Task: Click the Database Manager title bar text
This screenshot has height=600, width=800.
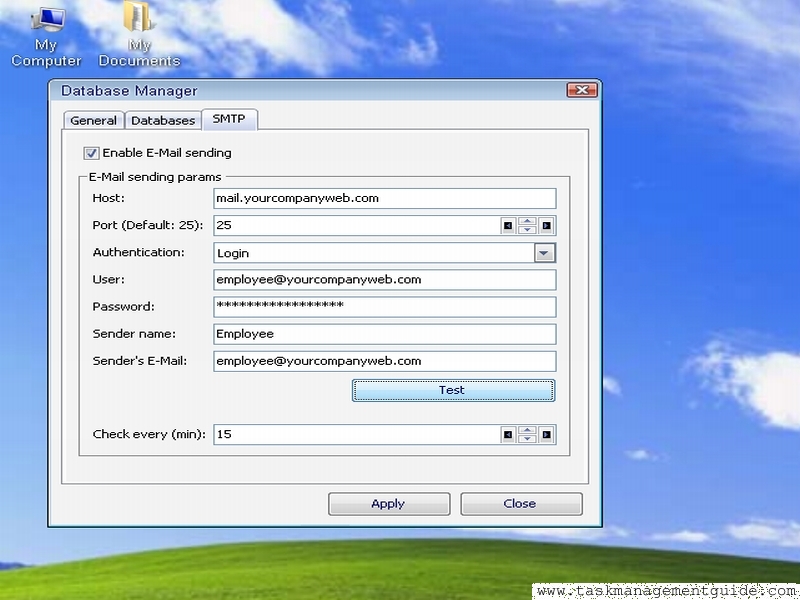Action: point(129,91)
